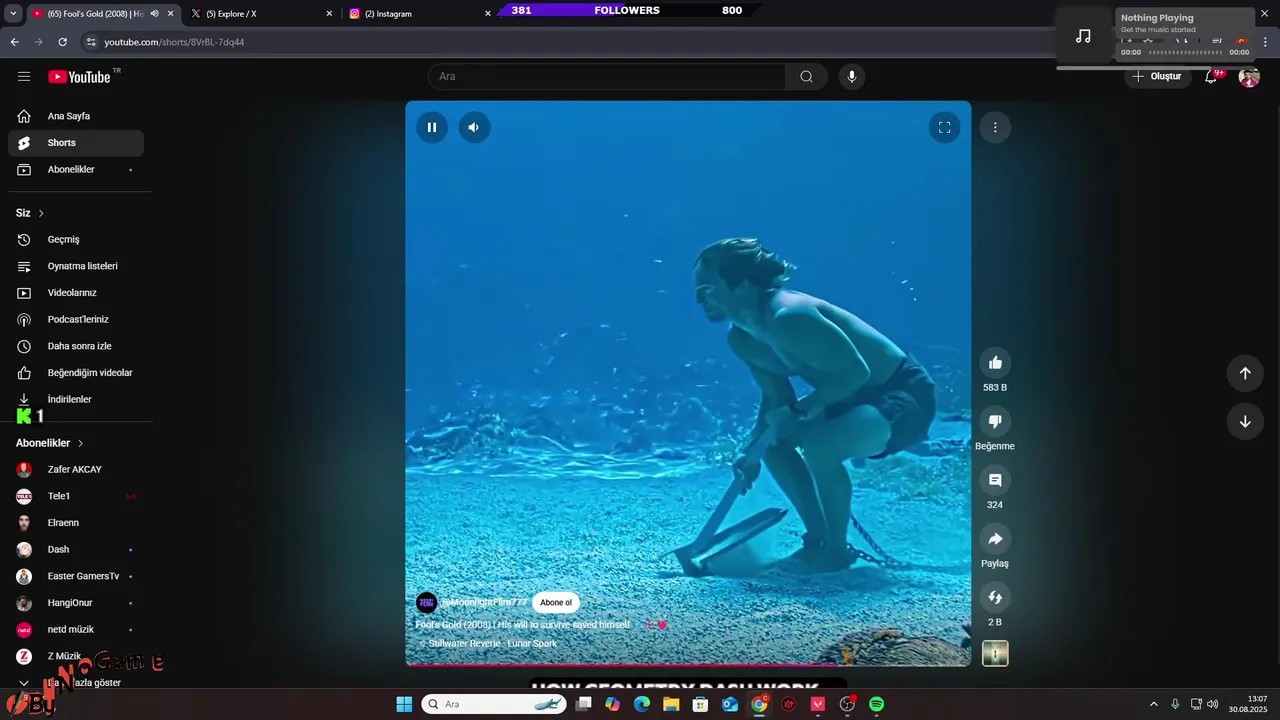Expand the Siz section chevron
1280x720 pixels.
click(x=41, y=213)
